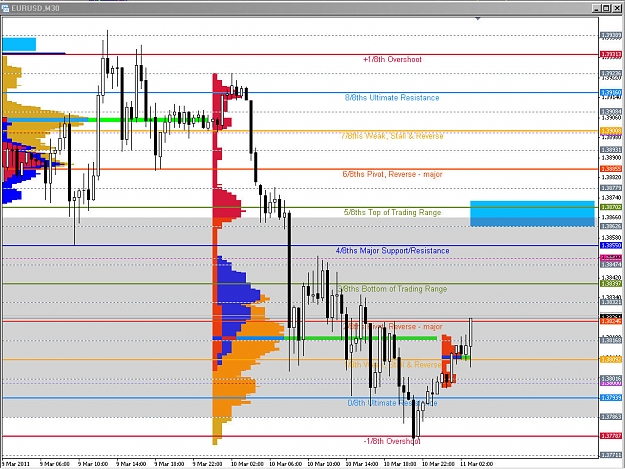Click the 1.38420 price scale value

tap(611, 277)
